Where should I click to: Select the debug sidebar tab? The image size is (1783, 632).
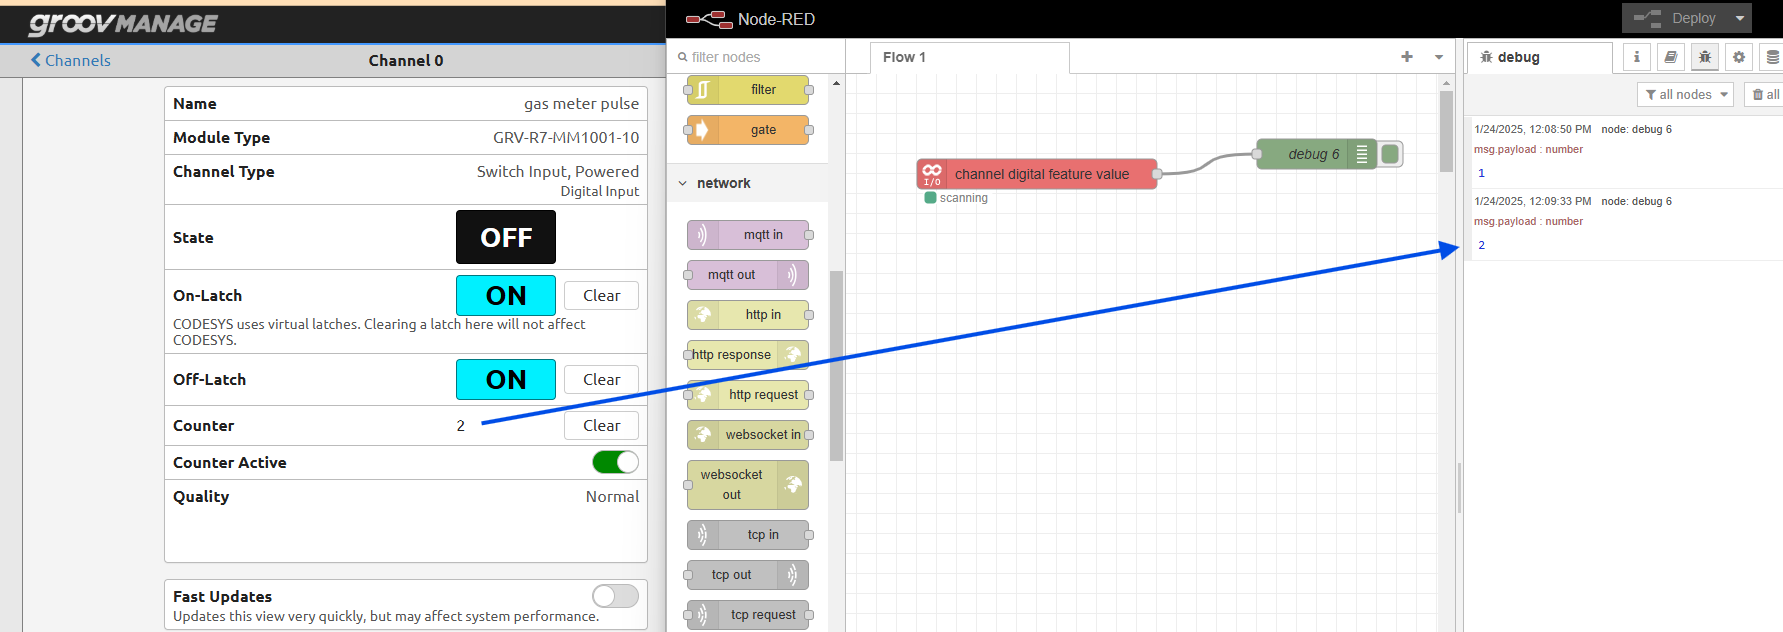[x=1539, y=57]
